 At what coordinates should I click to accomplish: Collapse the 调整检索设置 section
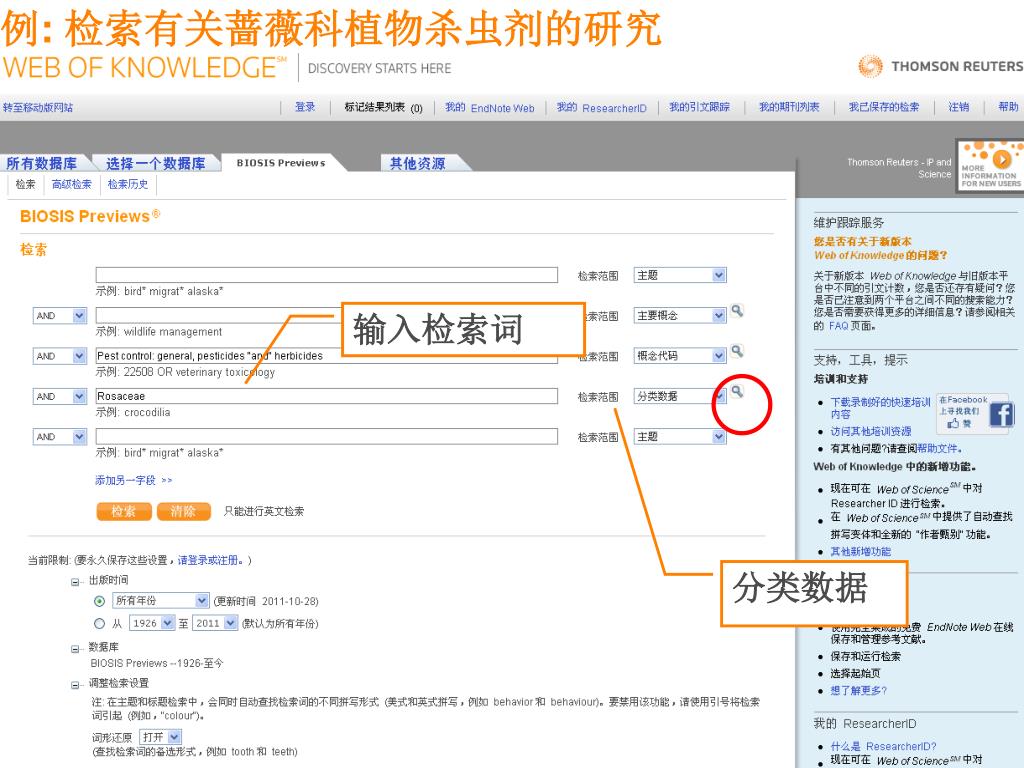[x=75, y=685]
